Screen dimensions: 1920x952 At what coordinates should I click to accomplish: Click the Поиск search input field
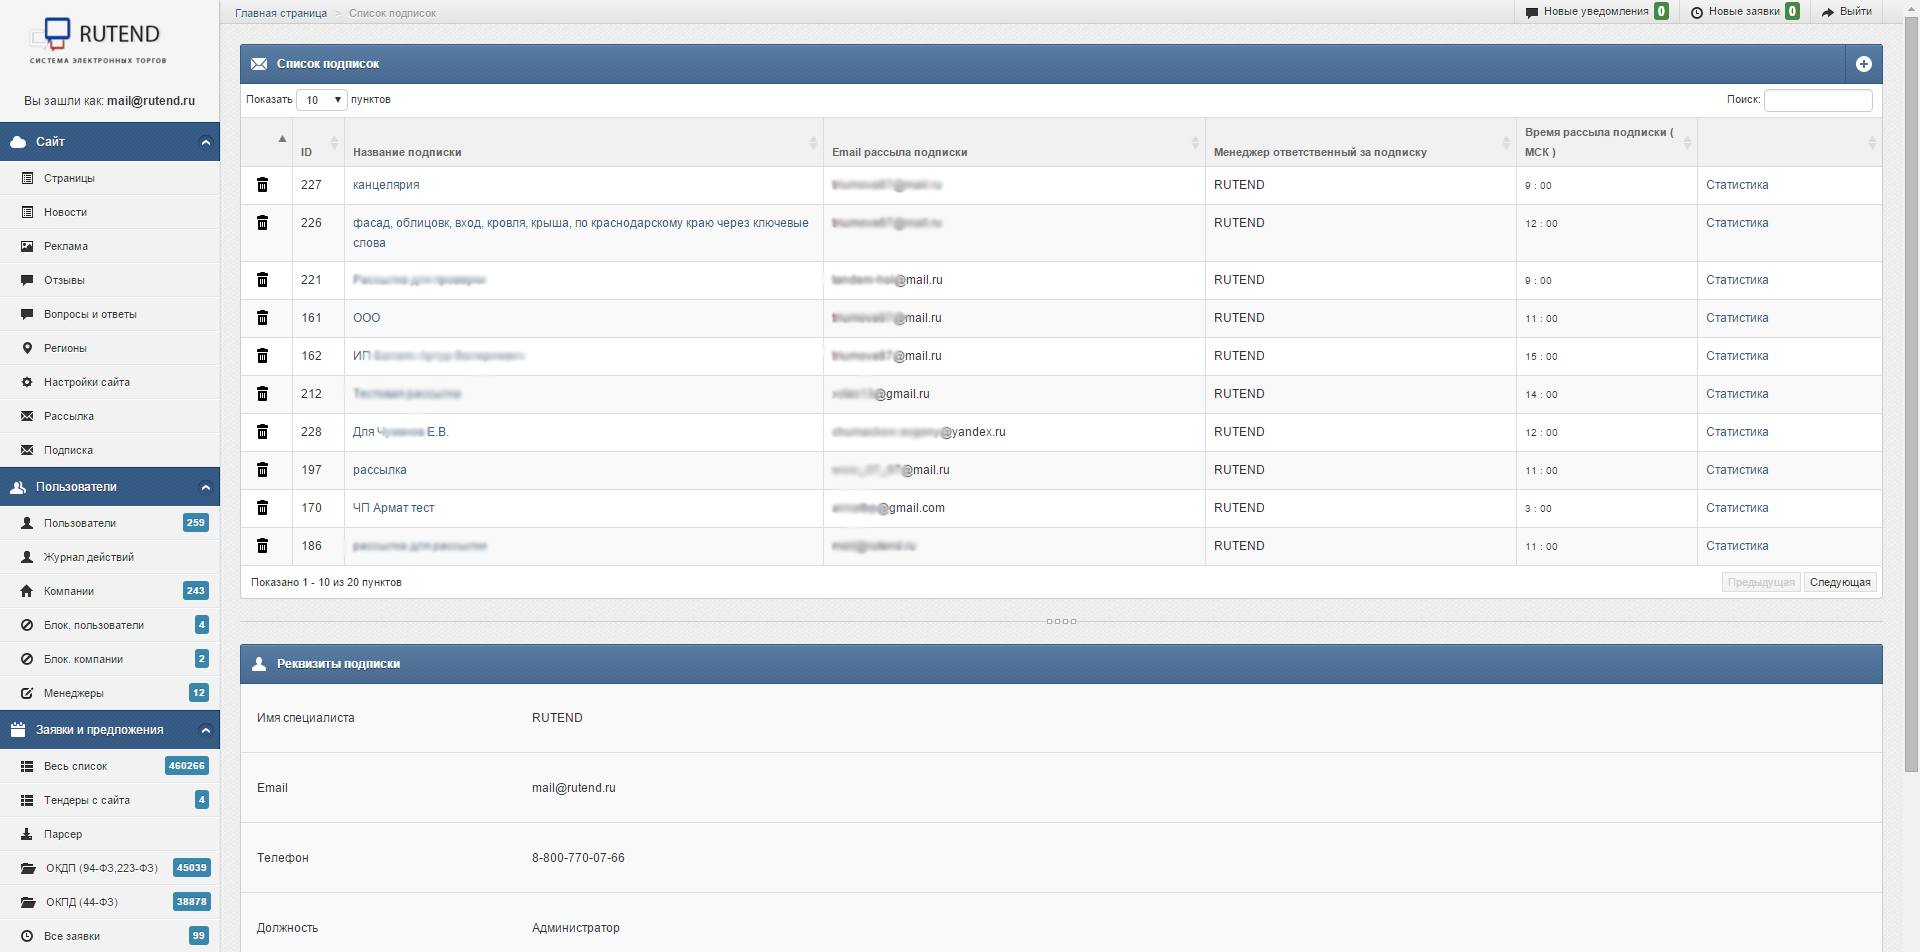tap(1817, 100)
